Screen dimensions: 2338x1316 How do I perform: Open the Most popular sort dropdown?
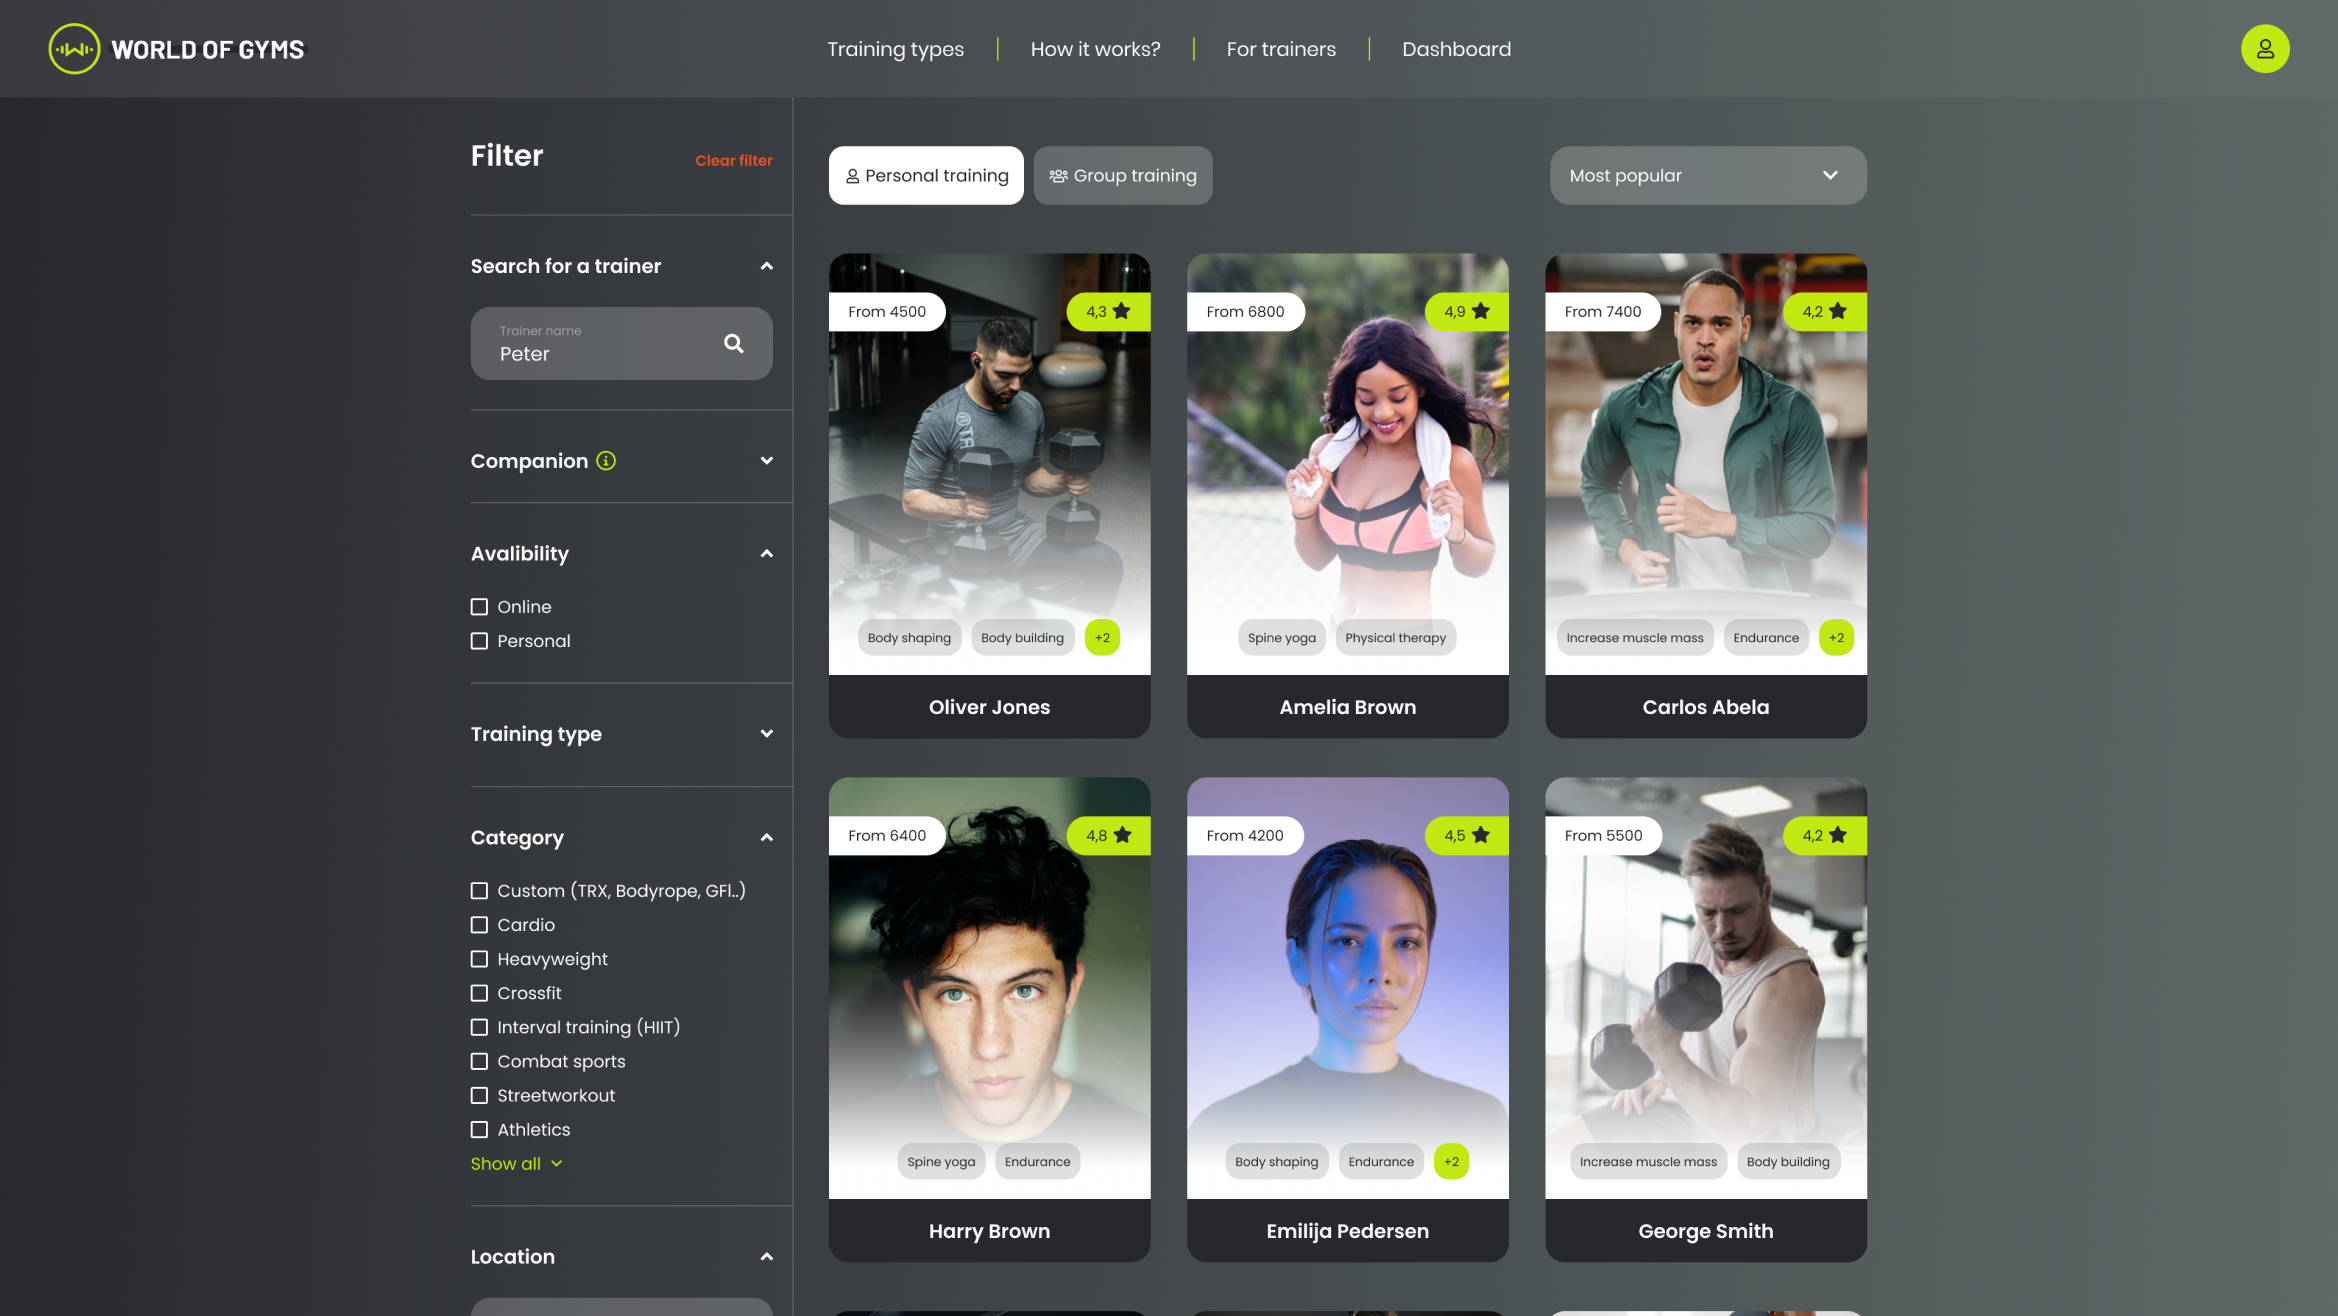coord(1707,176)
